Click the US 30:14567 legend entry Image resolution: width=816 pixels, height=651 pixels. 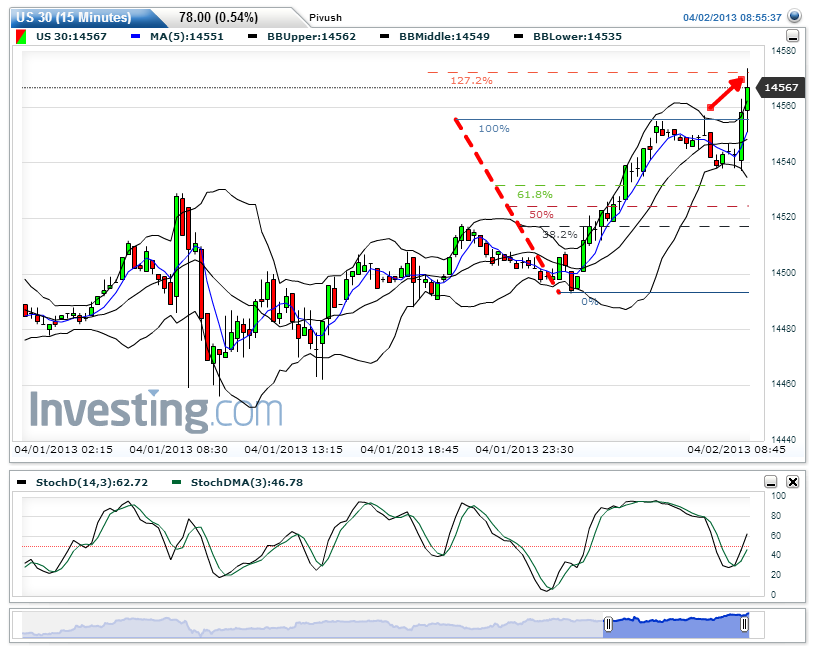pos(71,36)
